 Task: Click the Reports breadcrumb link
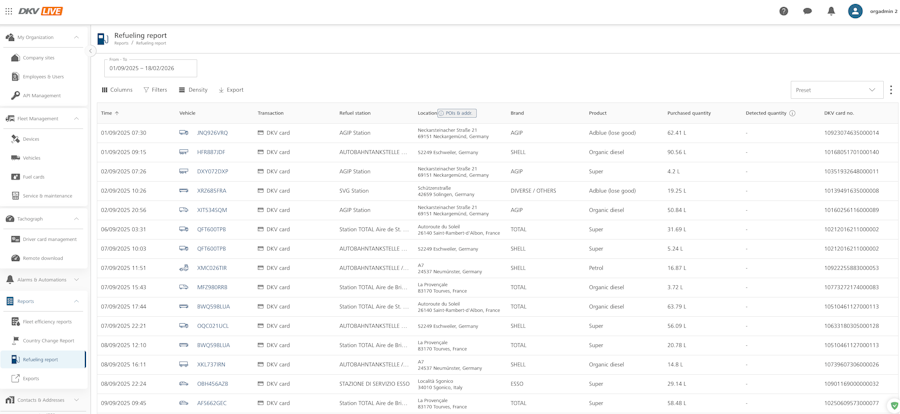point(121,43)
